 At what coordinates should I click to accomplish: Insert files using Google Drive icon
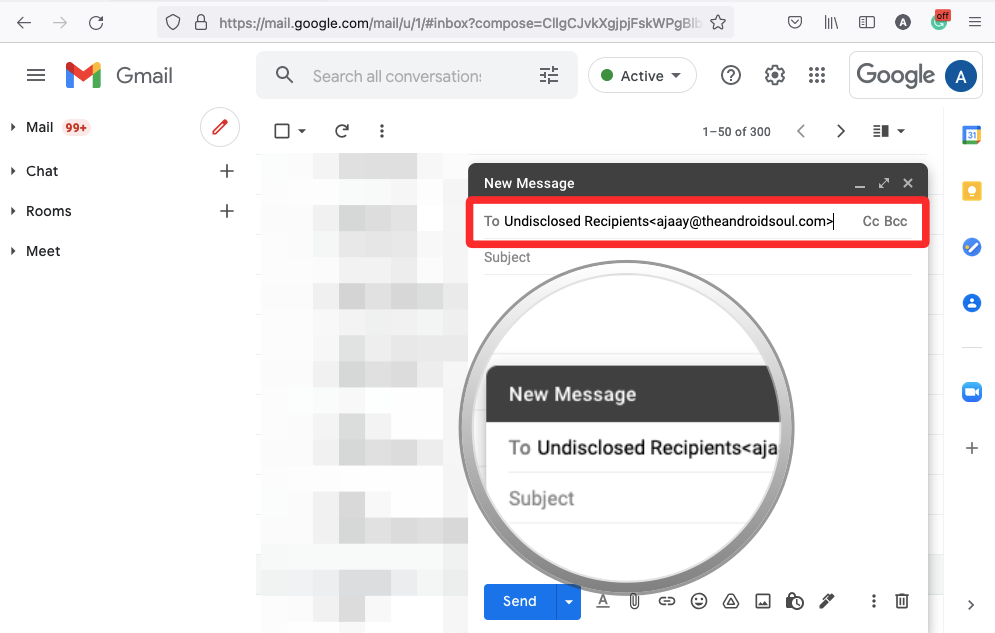[731, 601]
